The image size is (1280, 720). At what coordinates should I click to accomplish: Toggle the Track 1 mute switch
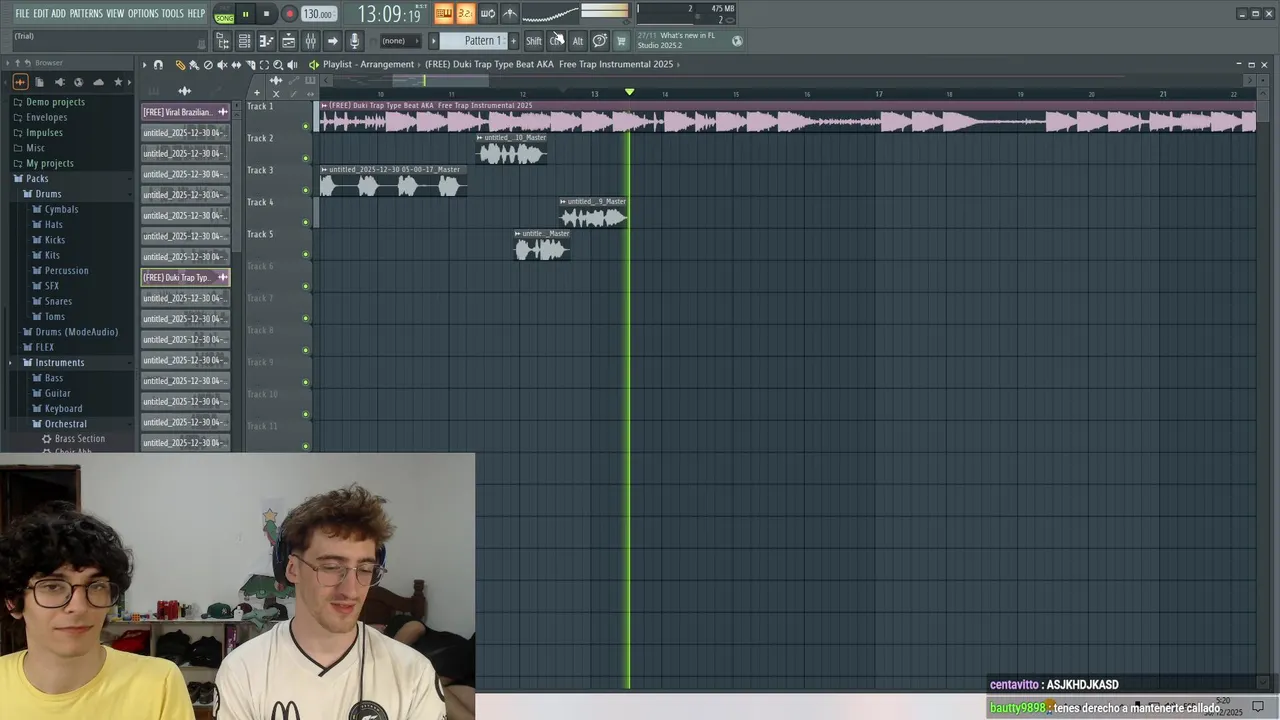(x=306, y=126)
